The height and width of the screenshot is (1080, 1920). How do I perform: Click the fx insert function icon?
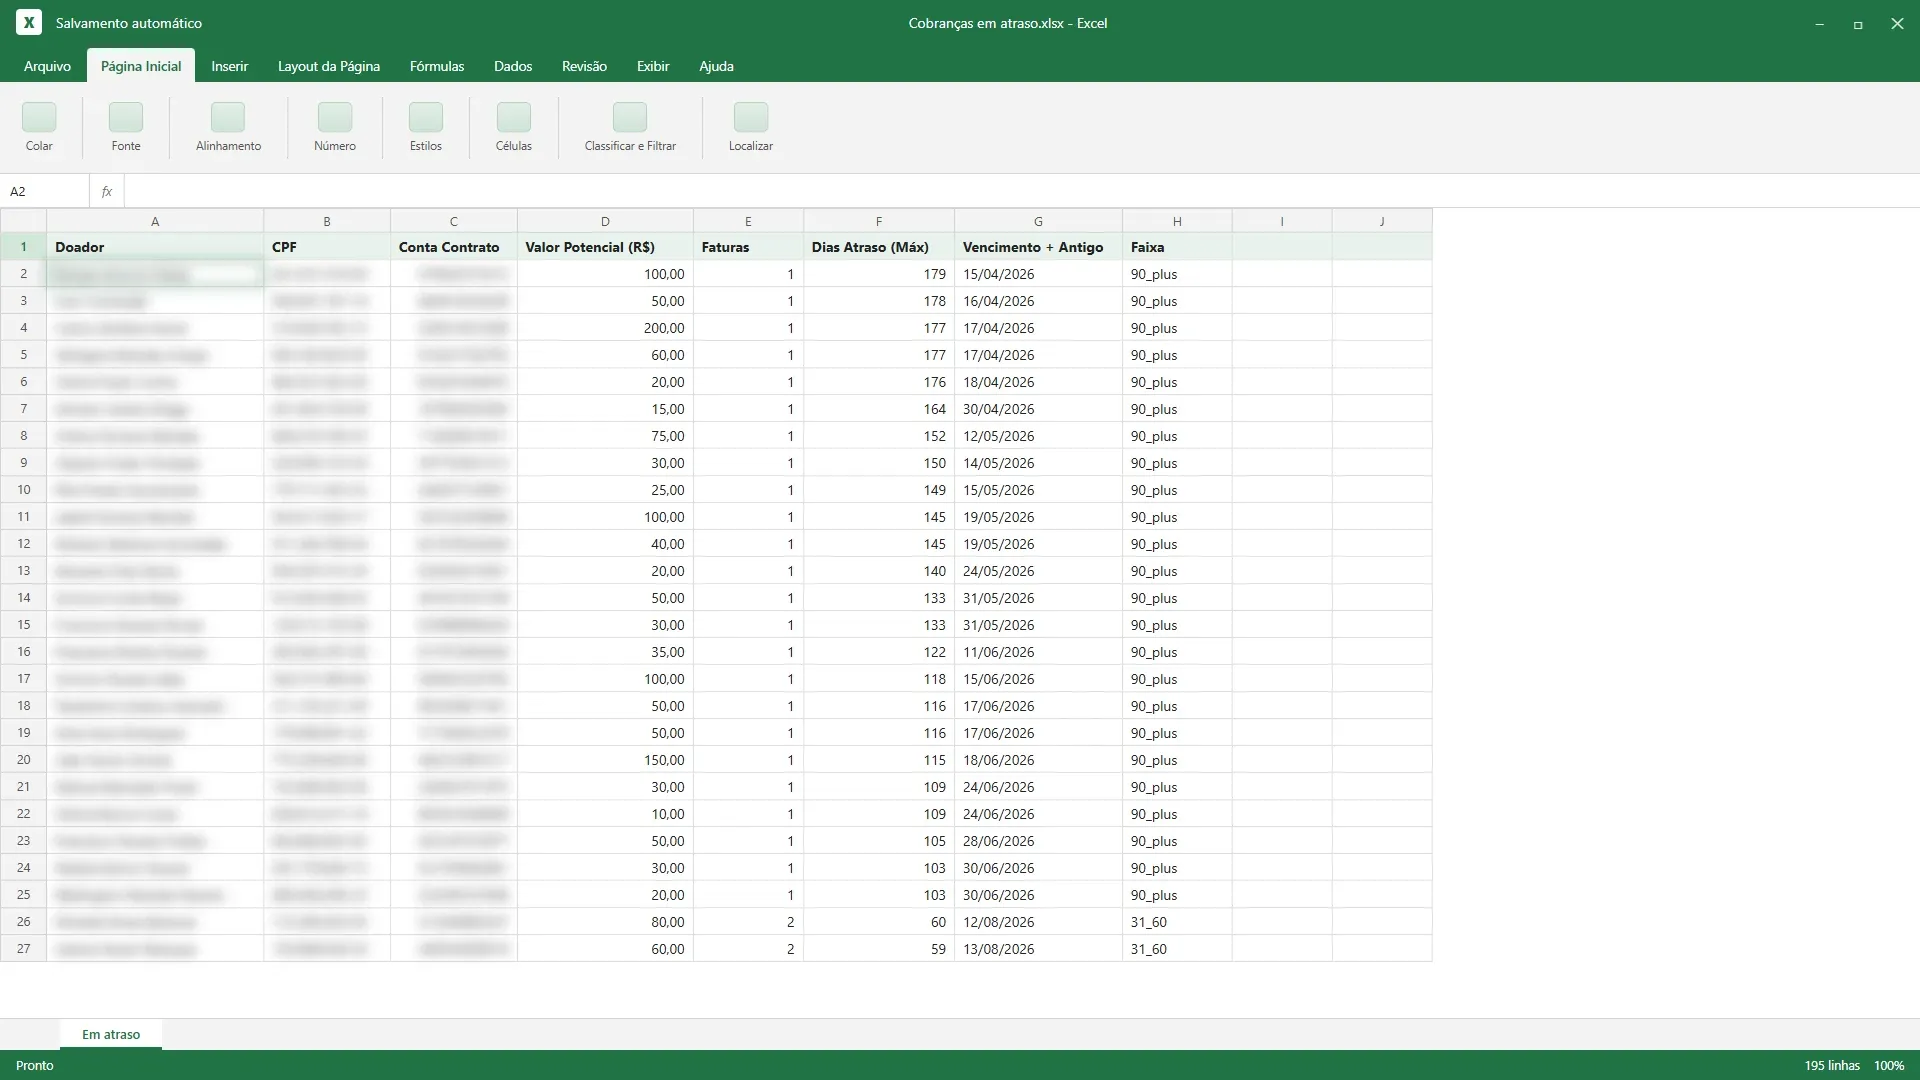point(107,191)
